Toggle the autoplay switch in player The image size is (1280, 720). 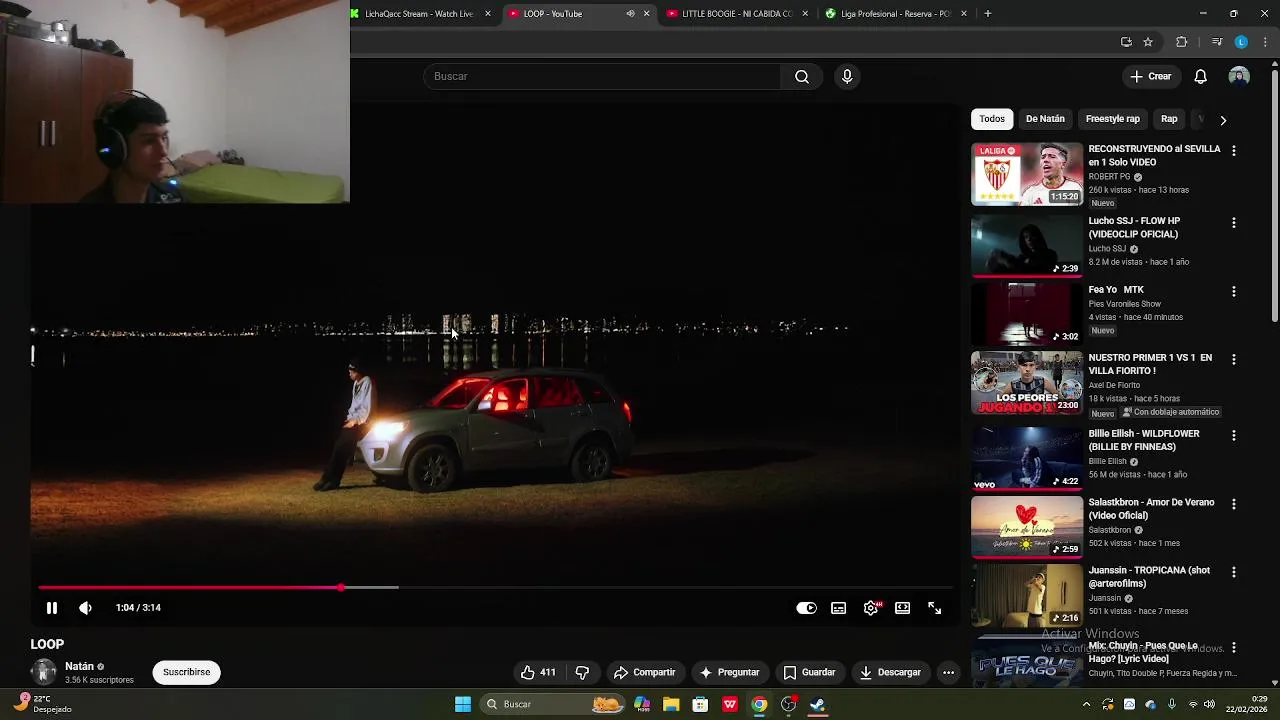pos(806,608)
